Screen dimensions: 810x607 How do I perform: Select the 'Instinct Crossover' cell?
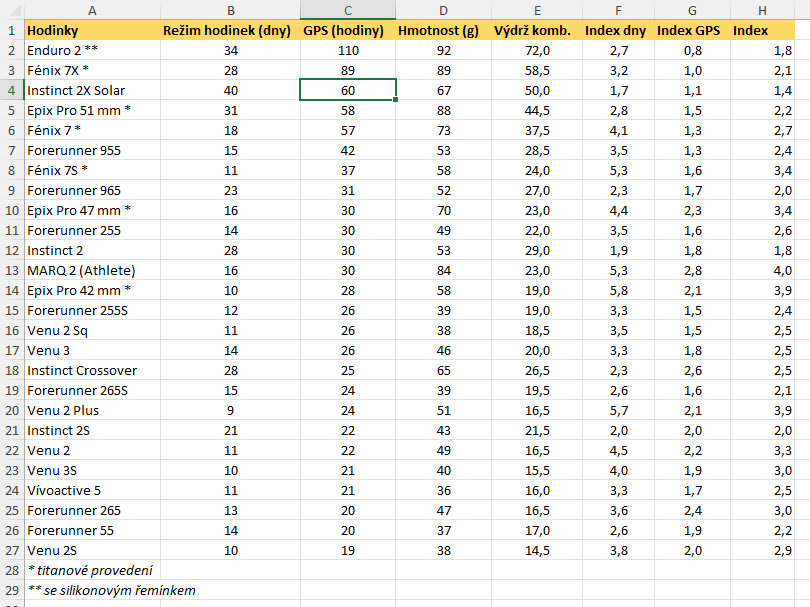tap(92, 371)
